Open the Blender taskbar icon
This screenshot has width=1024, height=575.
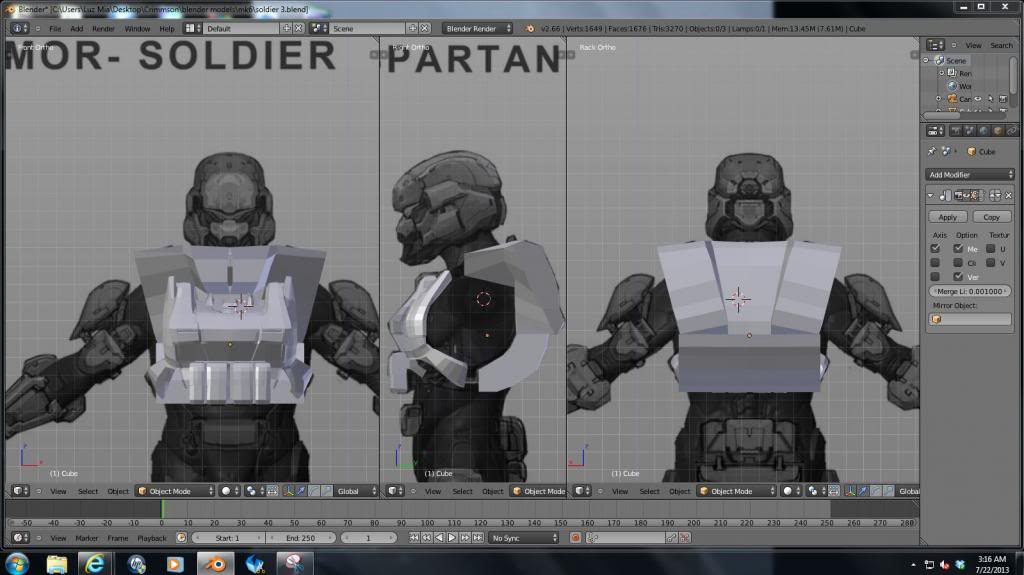[x=214, y=564]
